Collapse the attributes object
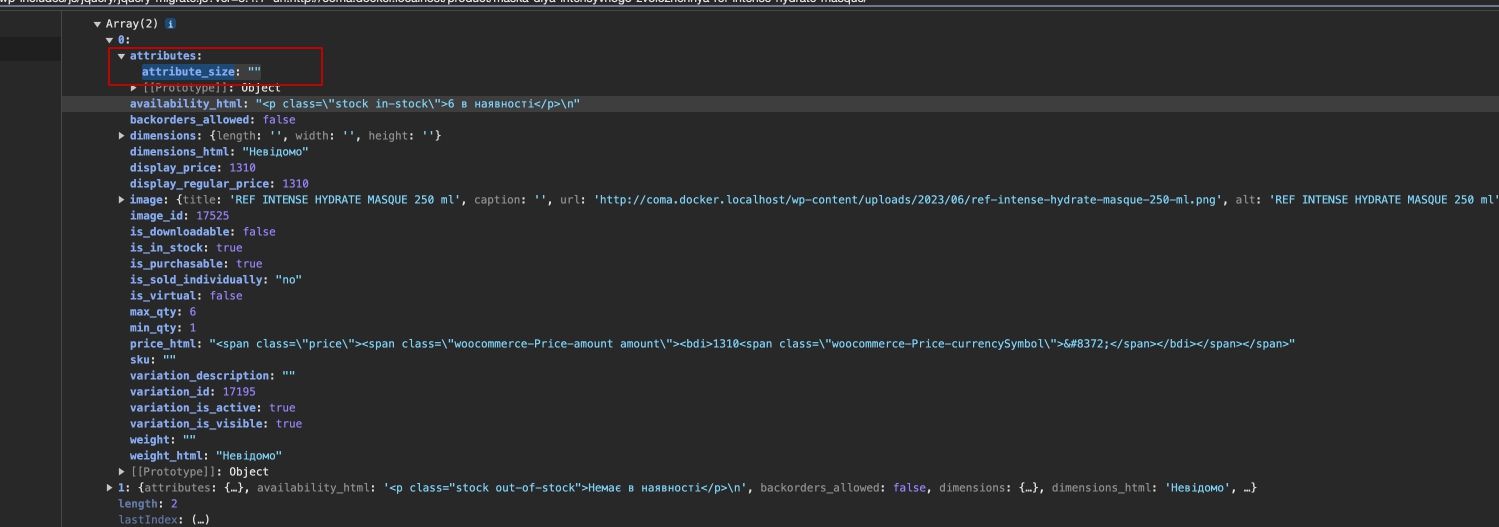The width and height of the screenshot is (1499, 527). tap(122, 56)
